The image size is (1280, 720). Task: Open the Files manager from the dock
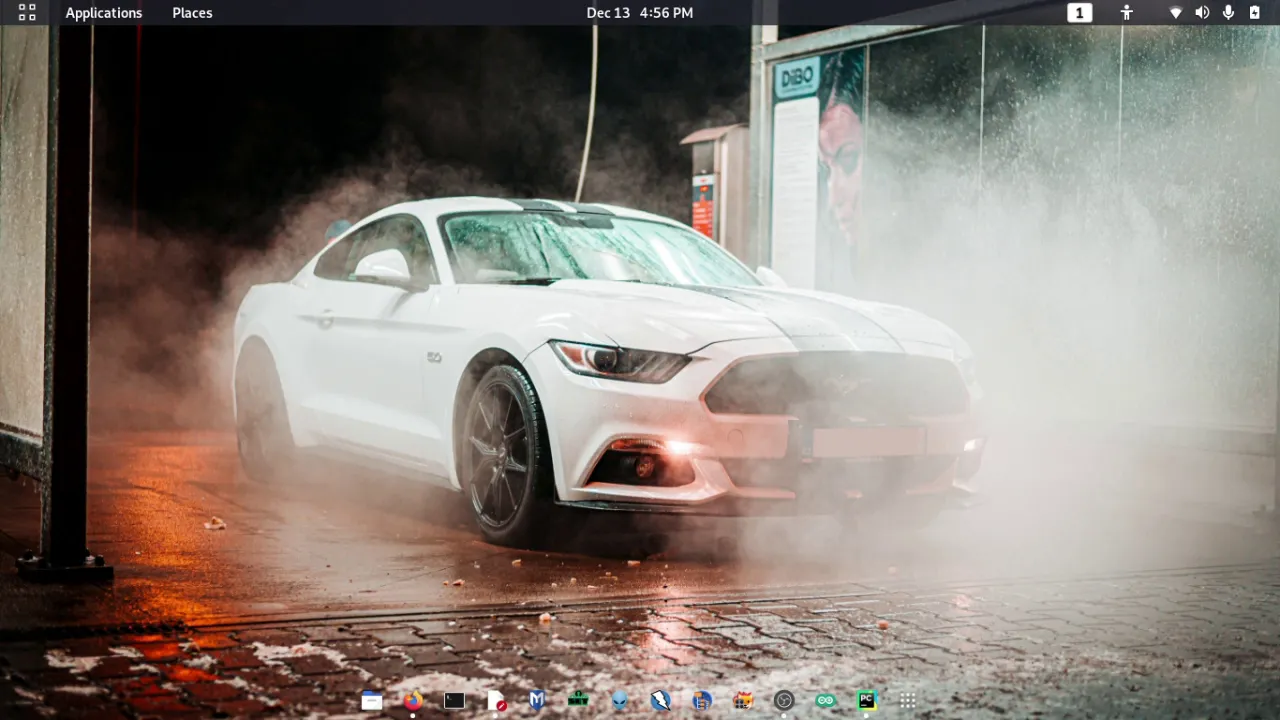point(372,701)
